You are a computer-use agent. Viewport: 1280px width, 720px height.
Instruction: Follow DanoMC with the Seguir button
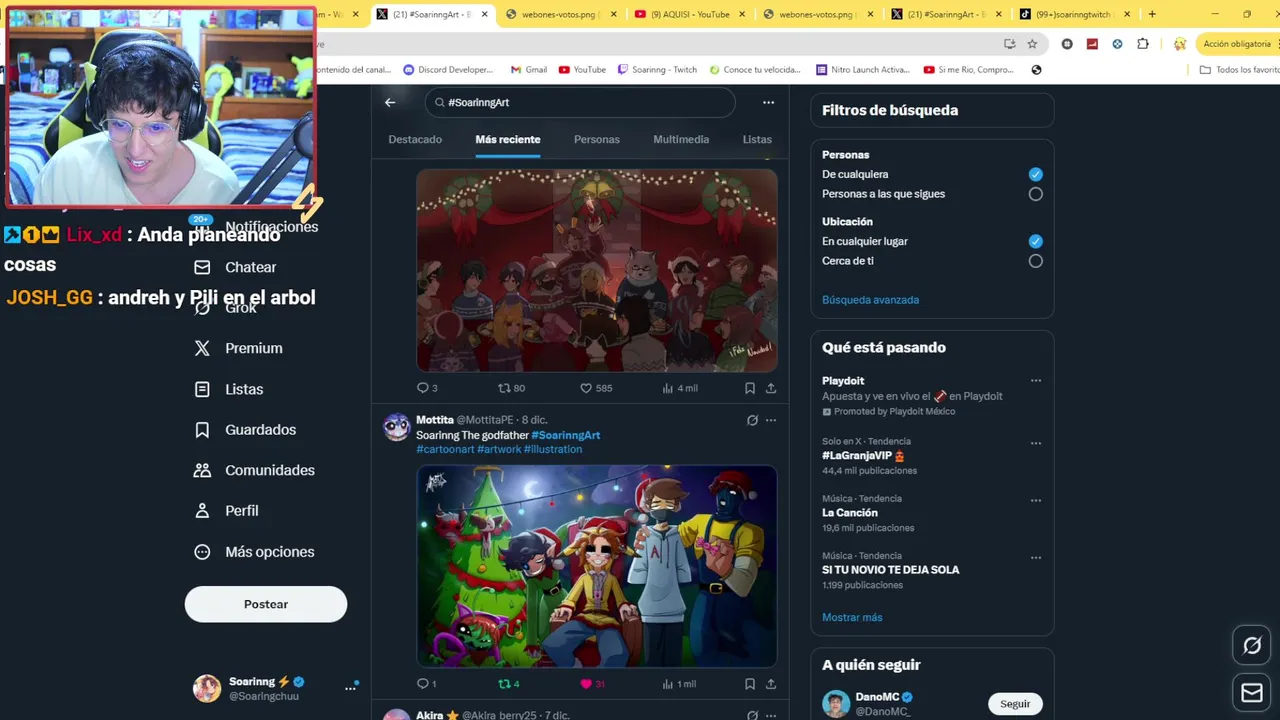[1015, 704]
